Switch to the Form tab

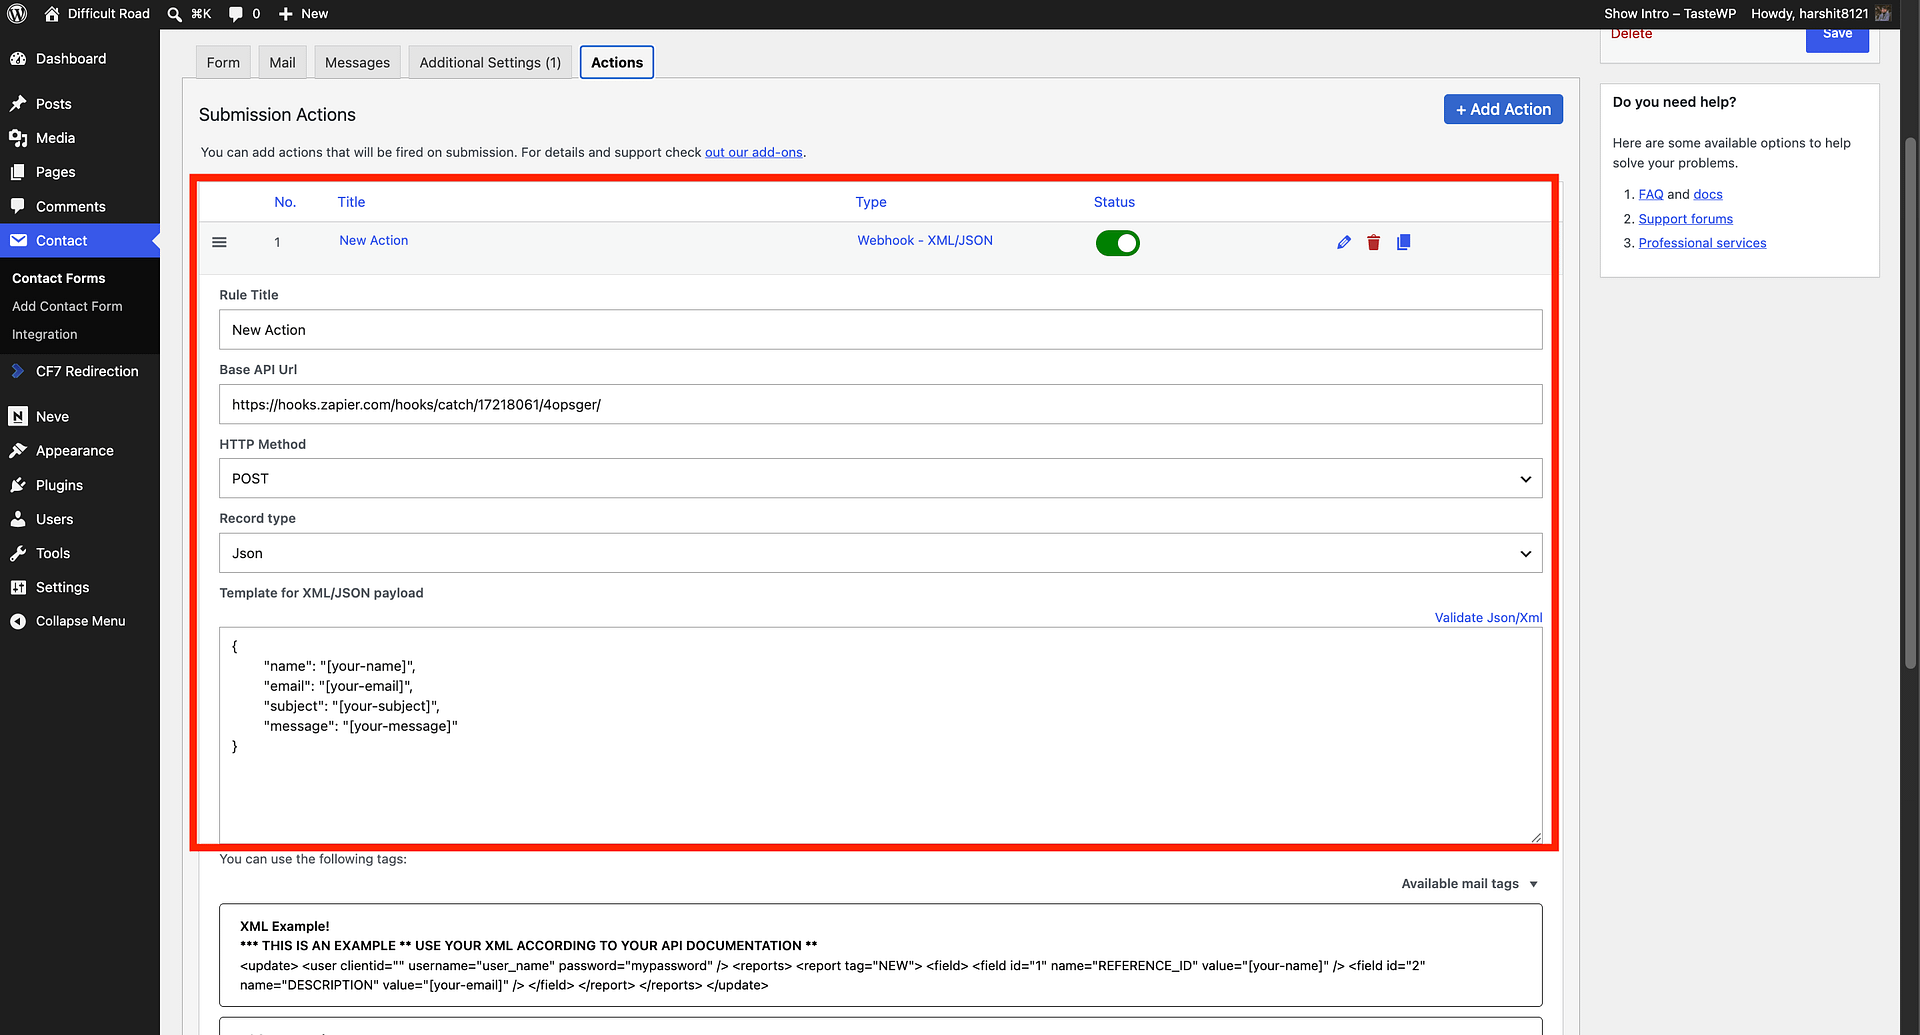tap(223, 62)
